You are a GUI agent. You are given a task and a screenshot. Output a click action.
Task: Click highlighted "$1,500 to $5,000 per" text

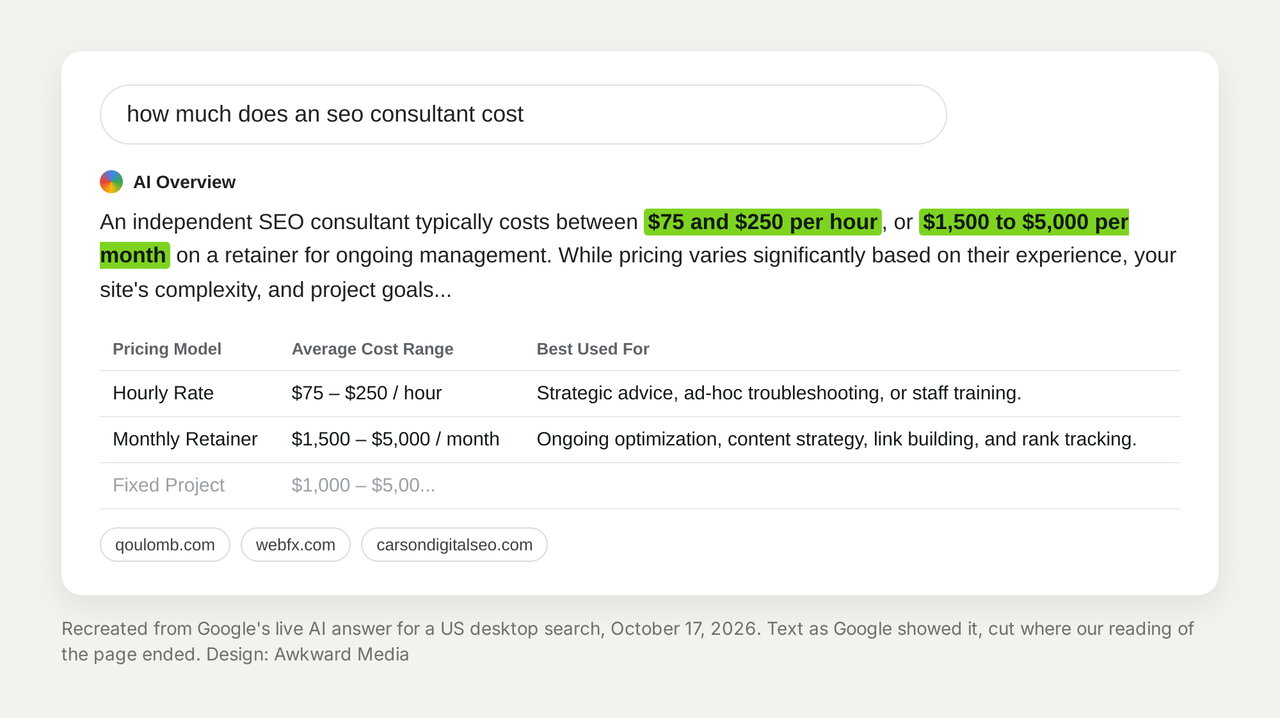1024,222
